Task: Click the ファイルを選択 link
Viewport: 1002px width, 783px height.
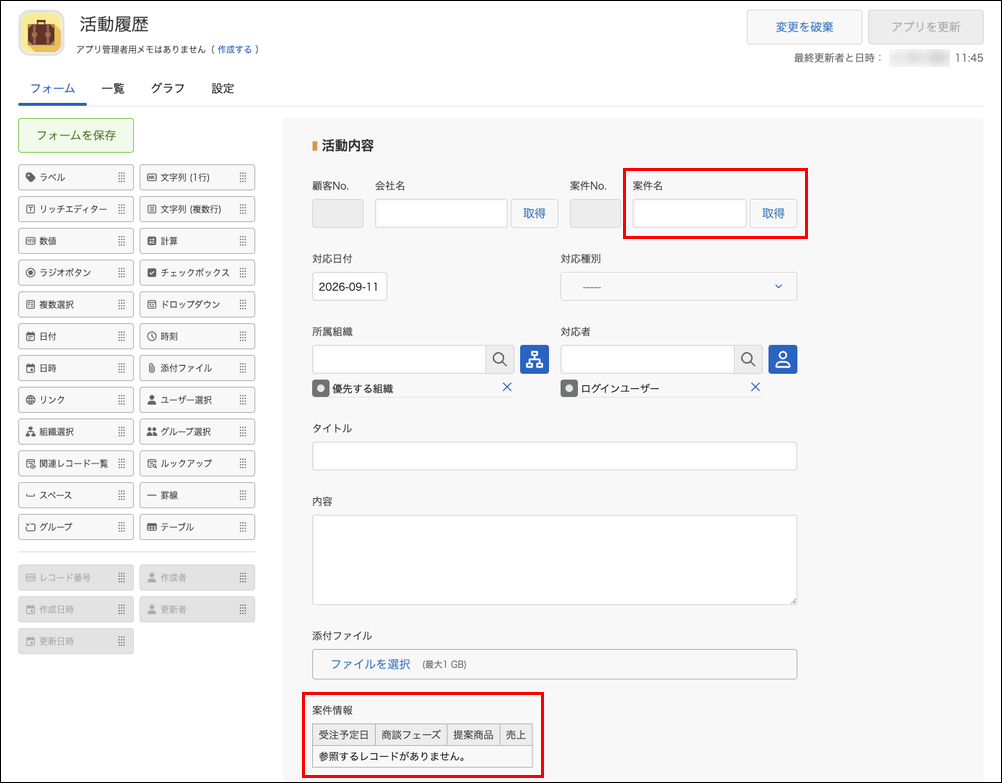Action: (x=370, y=664)
